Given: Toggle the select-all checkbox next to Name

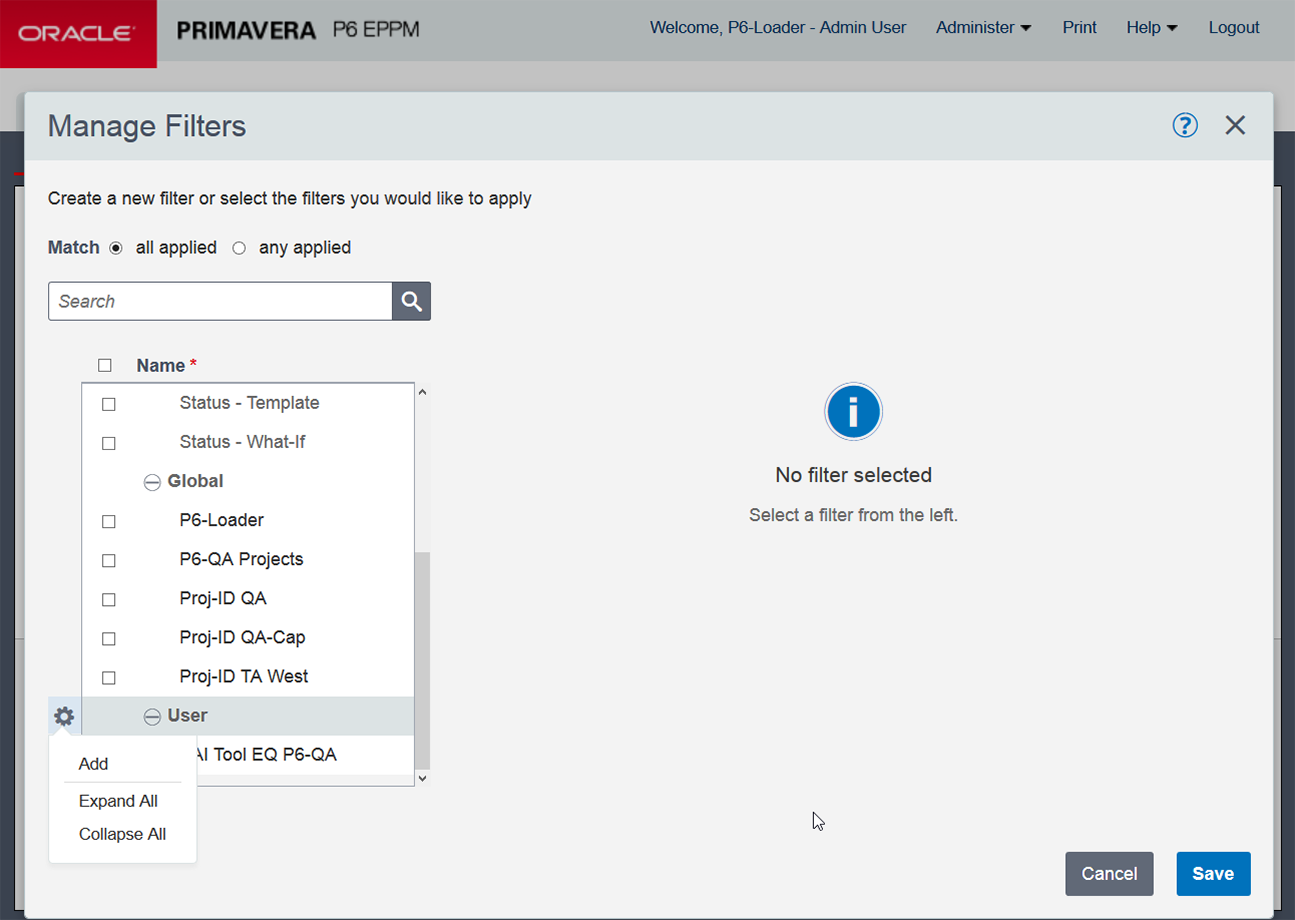Looking at the screenshot, I should 105,365.
